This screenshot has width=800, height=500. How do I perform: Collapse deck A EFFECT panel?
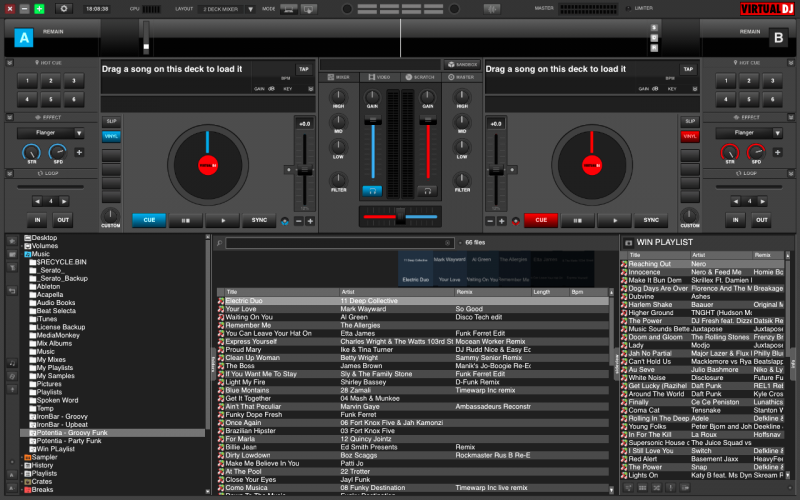[x=10, y=117]
